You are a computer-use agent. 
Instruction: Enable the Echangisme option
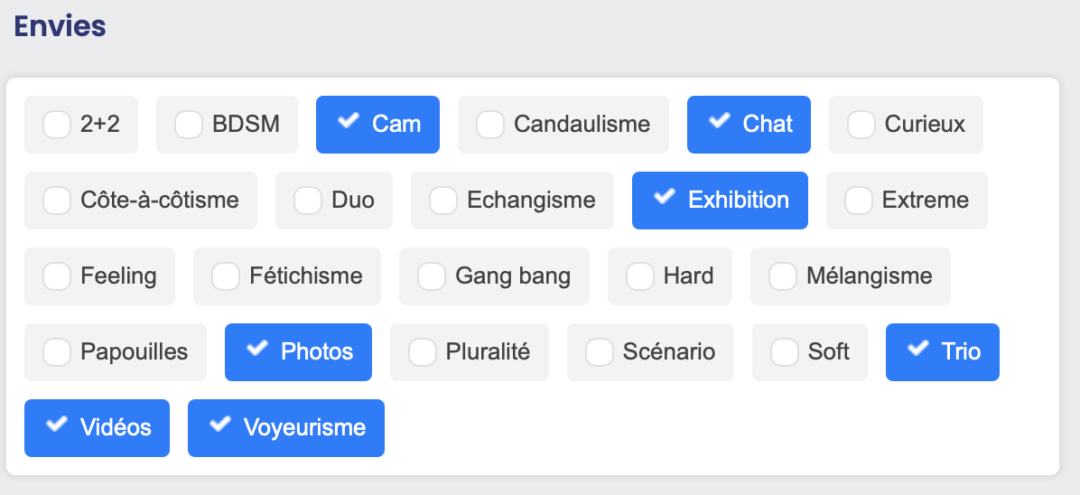(x=443, y=201)
